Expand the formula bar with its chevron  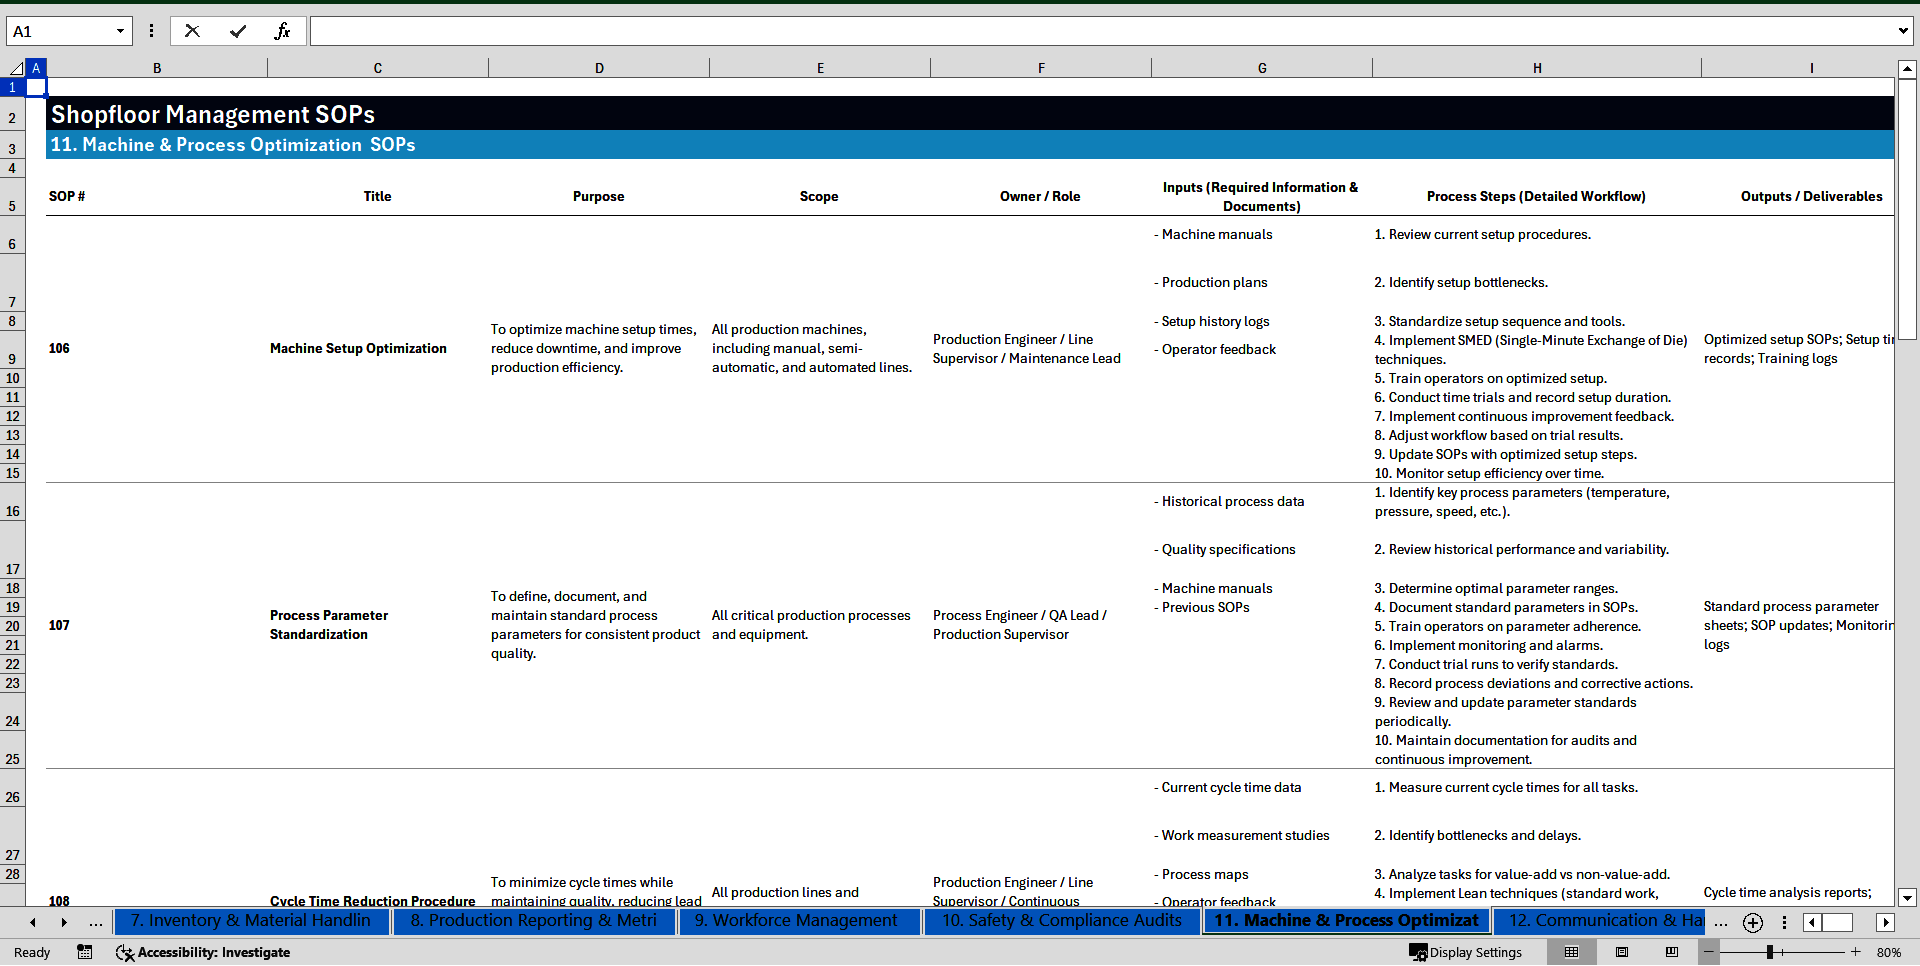[1905, 30]
